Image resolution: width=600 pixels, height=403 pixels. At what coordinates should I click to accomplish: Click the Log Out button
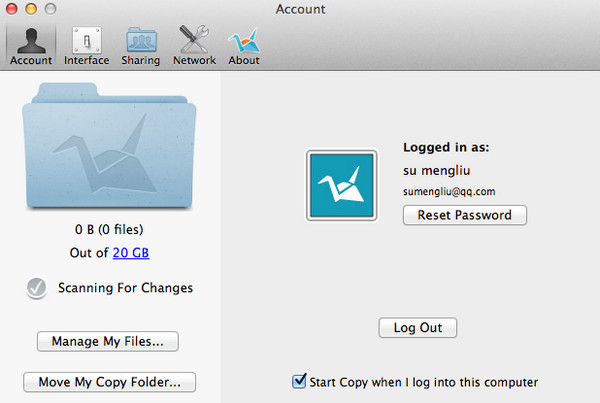418,328
